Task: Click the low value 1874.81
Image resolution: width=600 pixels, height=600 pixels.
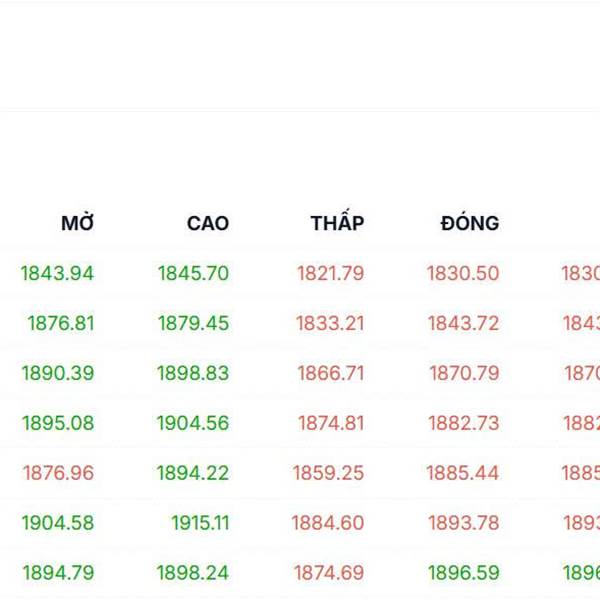Action: coord(331,423)
